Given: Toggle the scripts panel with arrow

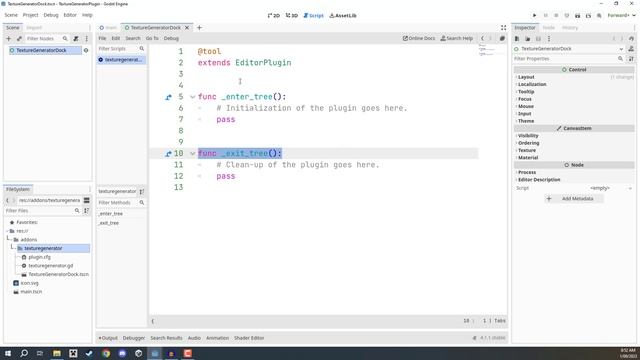Looking at the screenshot, I should 153,321.
